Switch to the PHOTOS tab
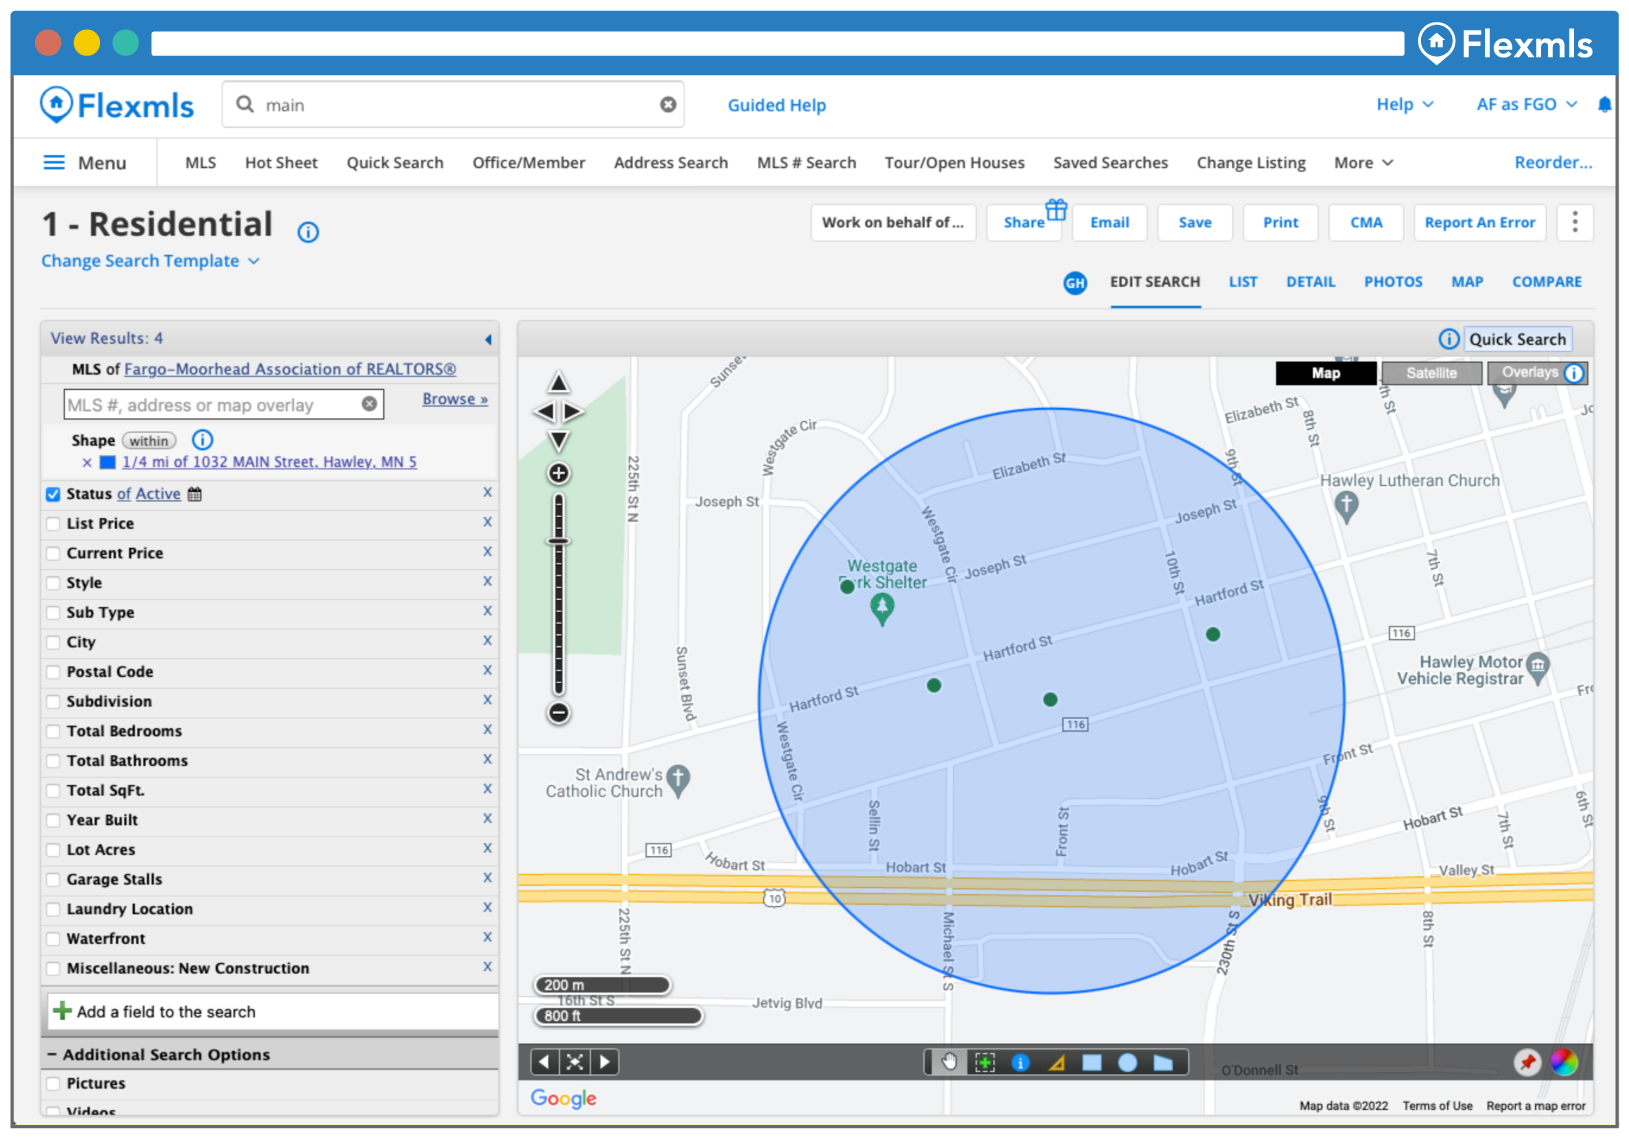Image resolution: width=1629 pixels, height=1139 pixels. click(x=1393, y=282)
